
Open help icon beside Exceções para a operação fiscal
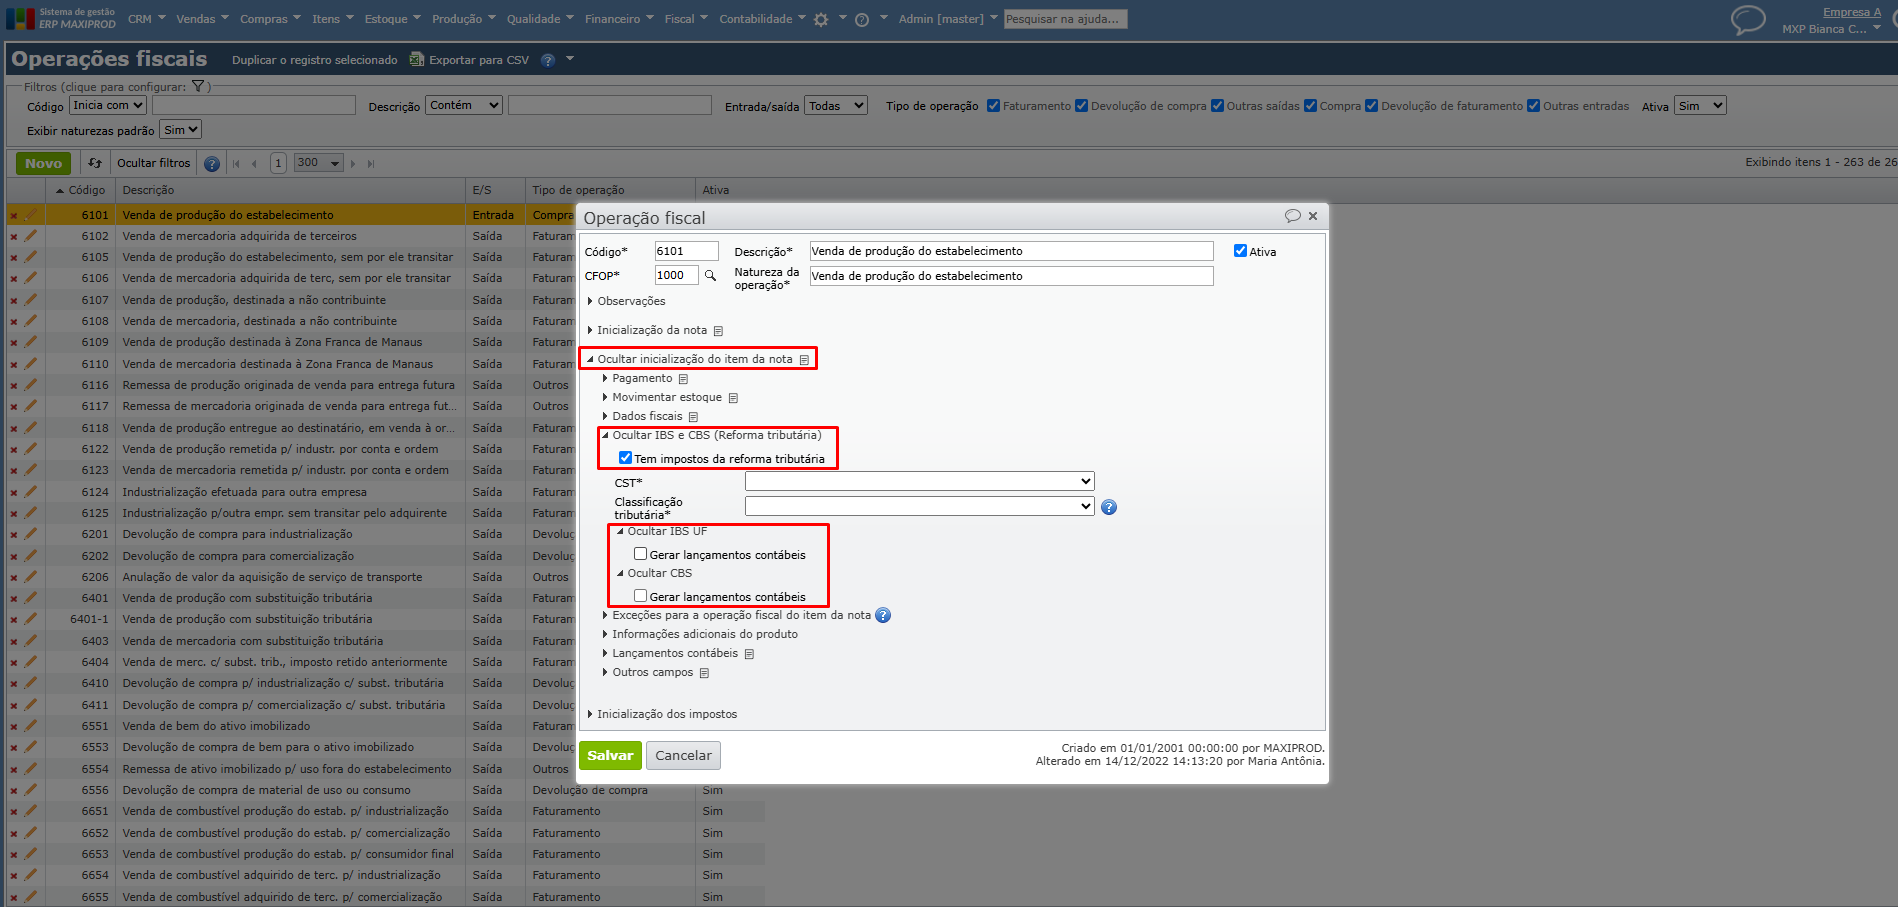point(883,616)
